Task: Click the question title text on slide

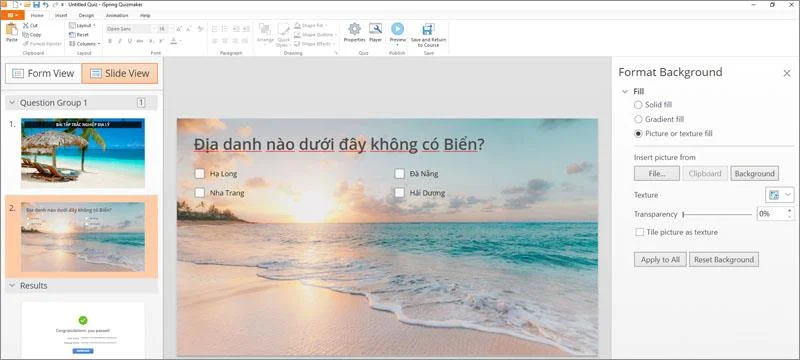Action: point(339,145)
